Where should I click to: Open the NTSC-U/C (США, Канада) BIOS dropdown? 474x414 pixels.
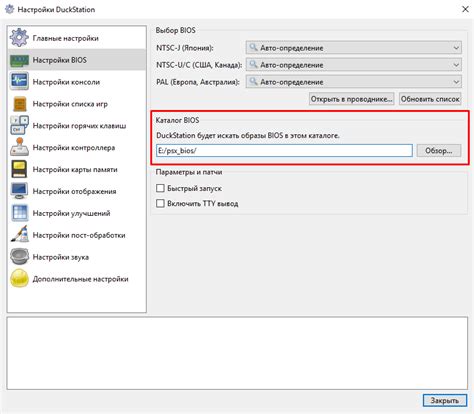pyautogui.click(x=354, y=65)
